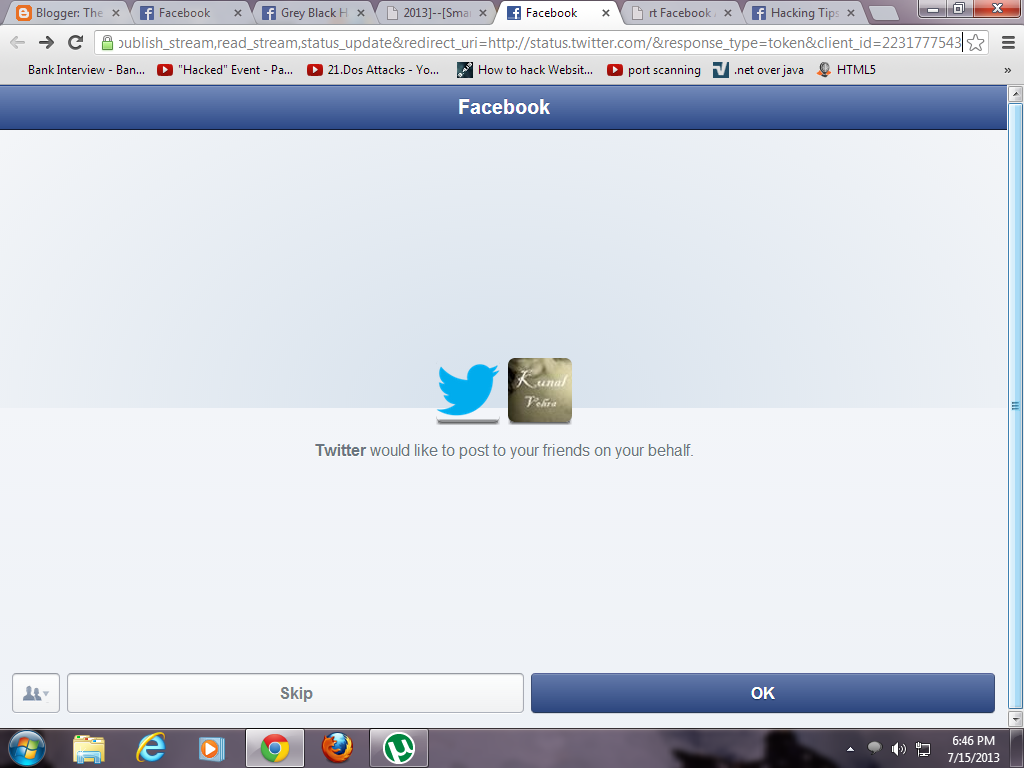Click the Facebook header title
Screen dimensions: 1024x768
(x=504, y=107)
